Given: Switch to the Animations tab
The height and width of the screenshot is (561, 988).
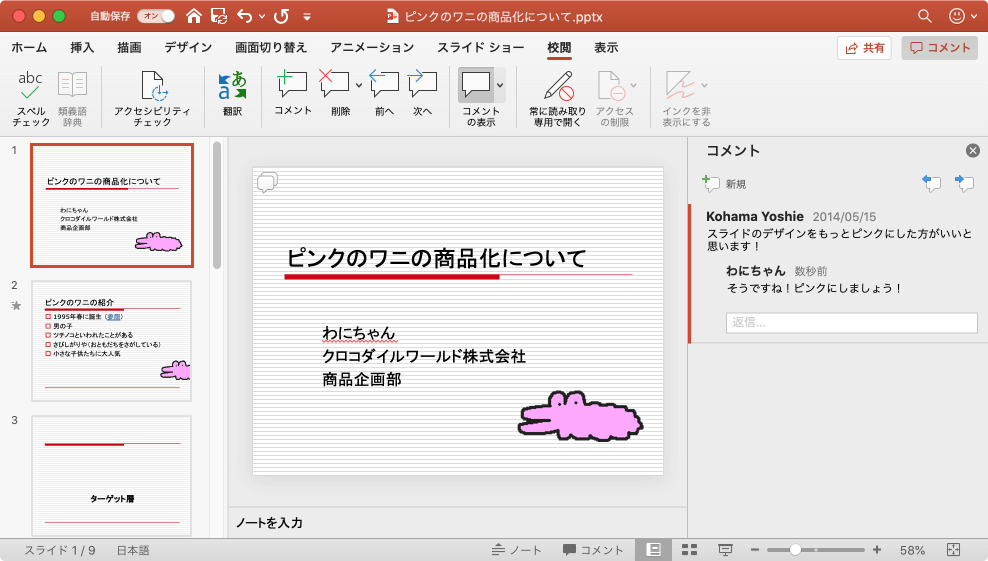Looking at the screenshot, I should (x=372, y=48).
